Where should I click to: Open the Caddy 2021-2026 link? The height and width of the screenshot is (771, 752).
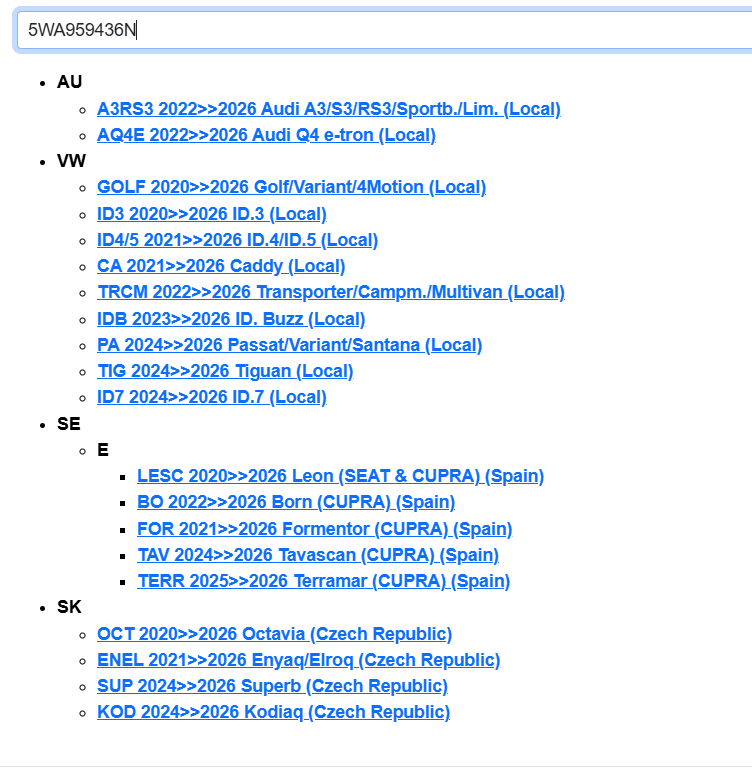[221, 266]
